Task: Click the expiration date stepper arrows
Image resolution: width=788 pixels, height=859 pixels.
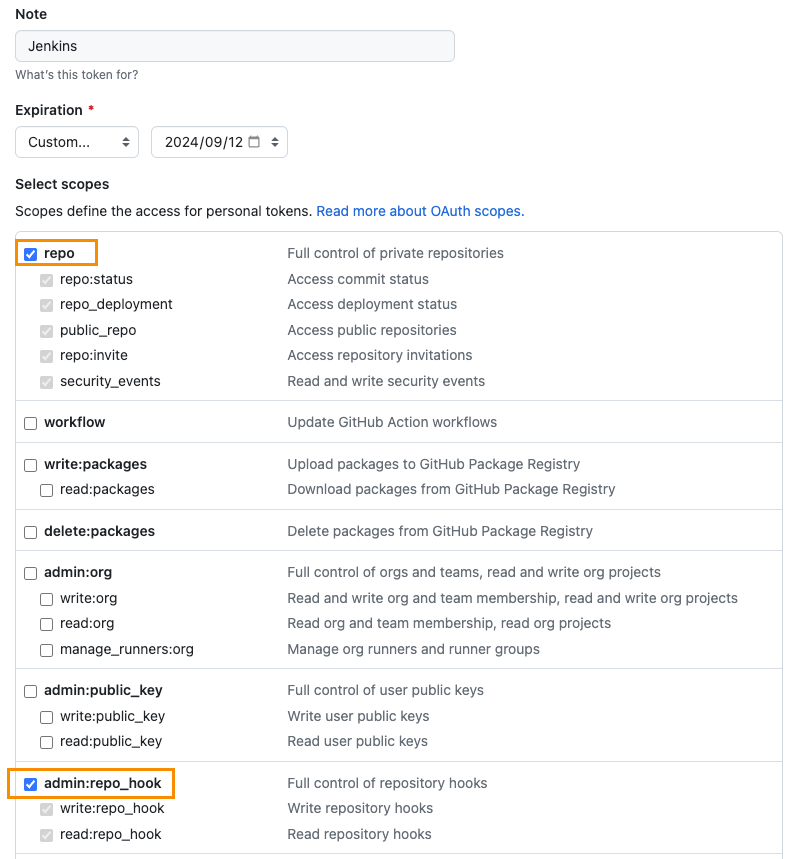Action: pyautogui.click(x=276, y=142)
